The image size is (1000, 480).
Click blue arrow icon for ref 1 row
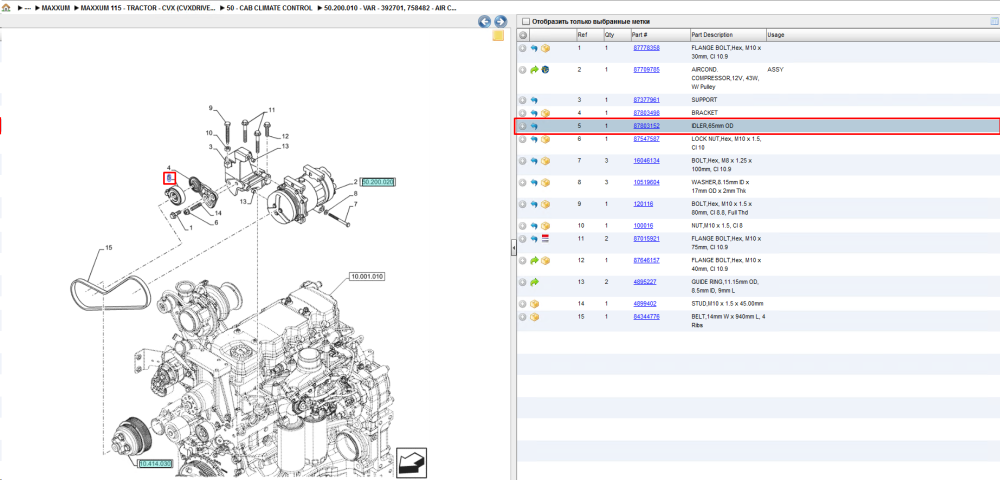(534, 48)
